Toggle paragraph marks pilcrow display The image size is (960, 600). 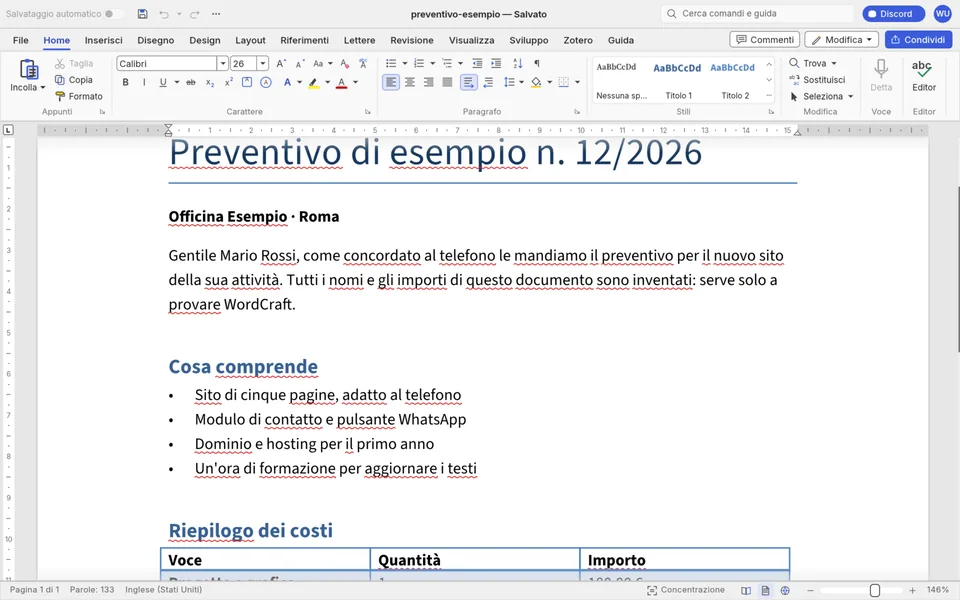537,63
